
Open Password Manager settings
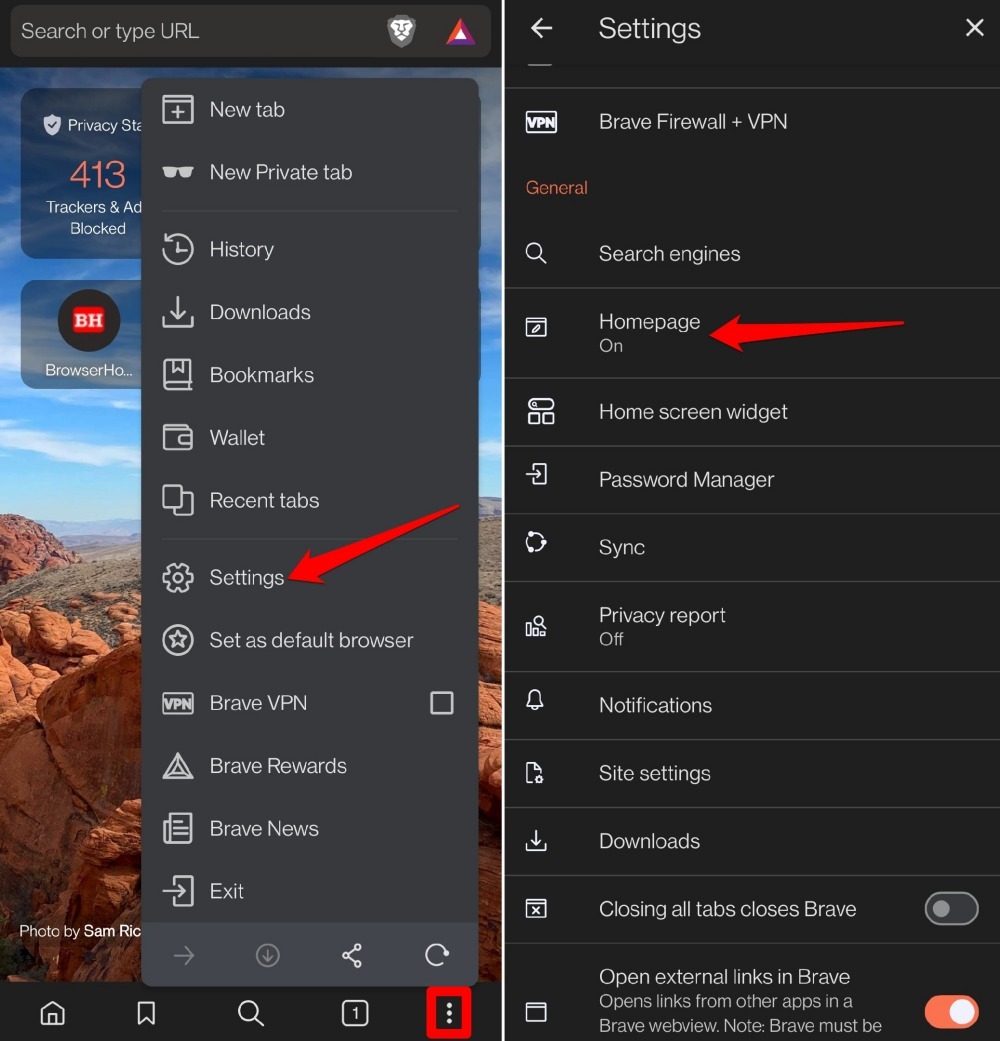click(x=752, y=479)
